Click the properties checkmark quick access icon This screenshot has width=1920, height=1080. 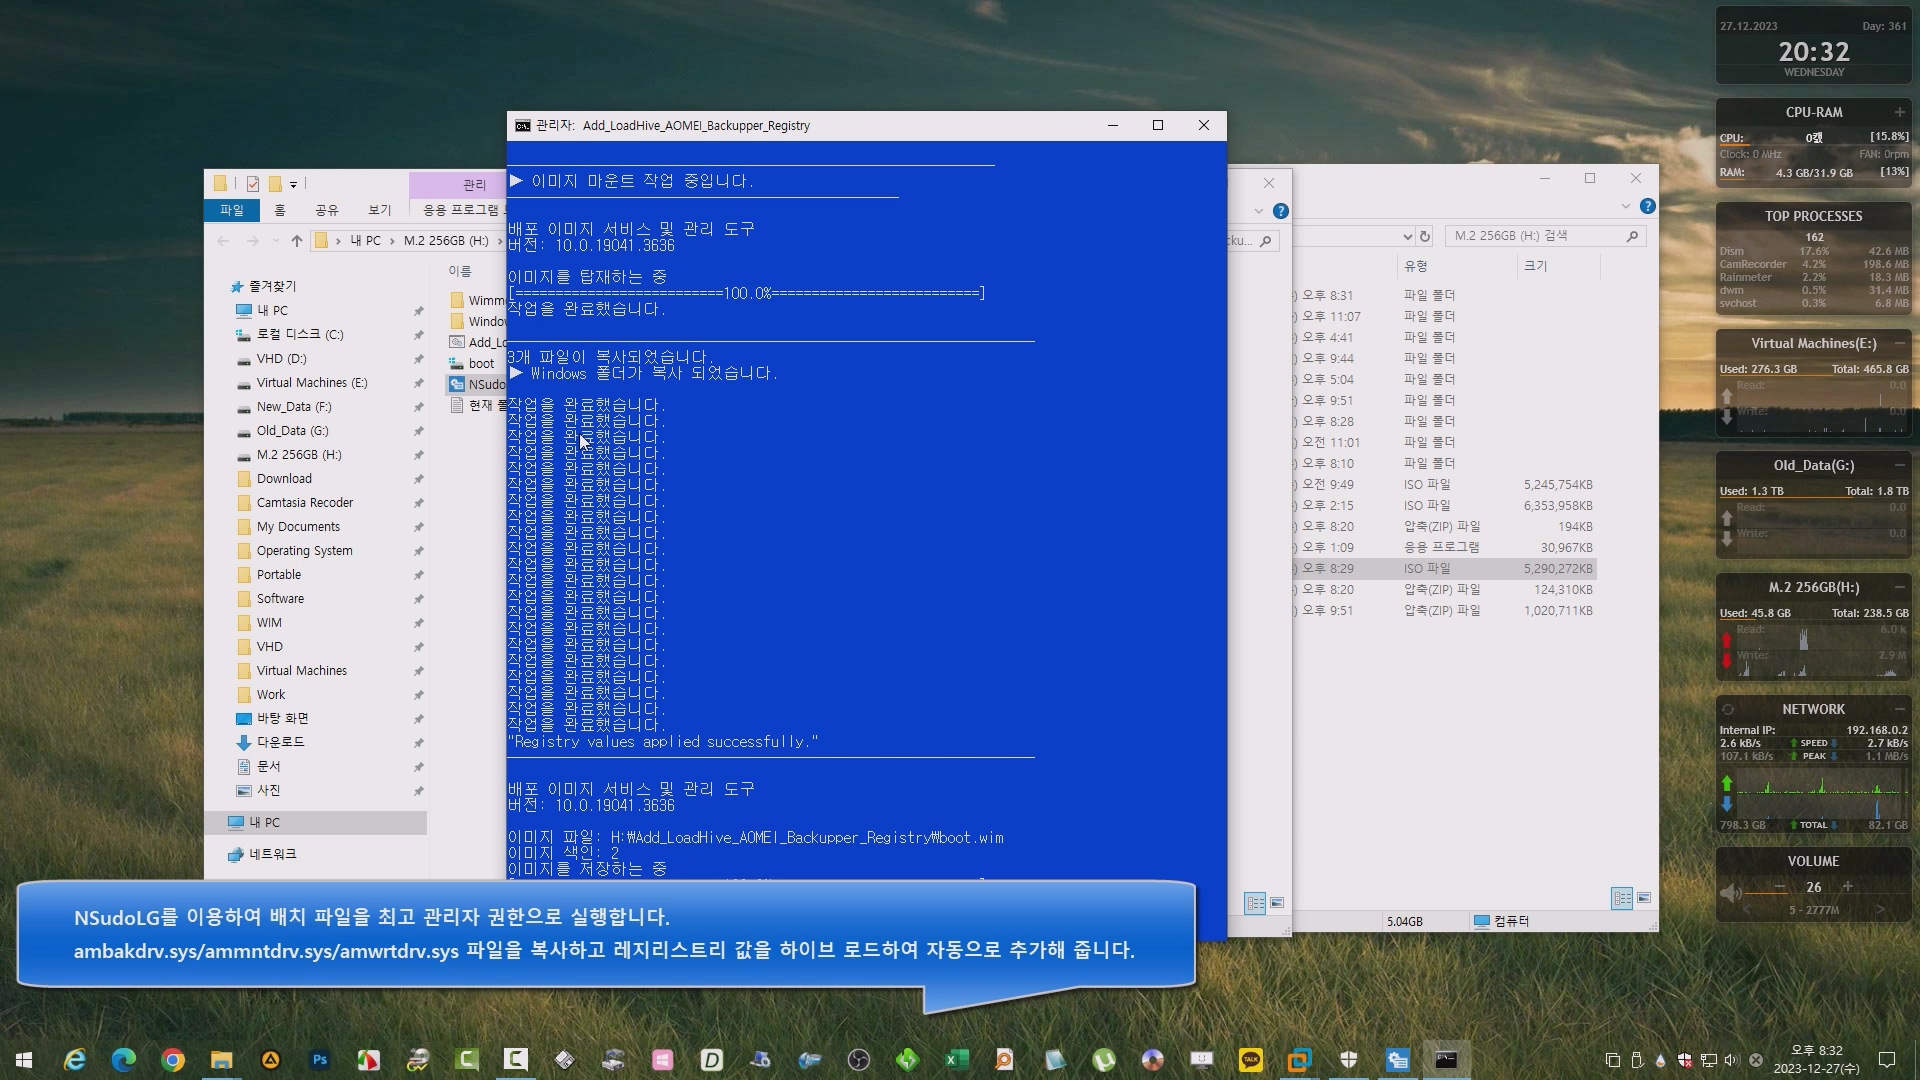(x=253, y=184)
